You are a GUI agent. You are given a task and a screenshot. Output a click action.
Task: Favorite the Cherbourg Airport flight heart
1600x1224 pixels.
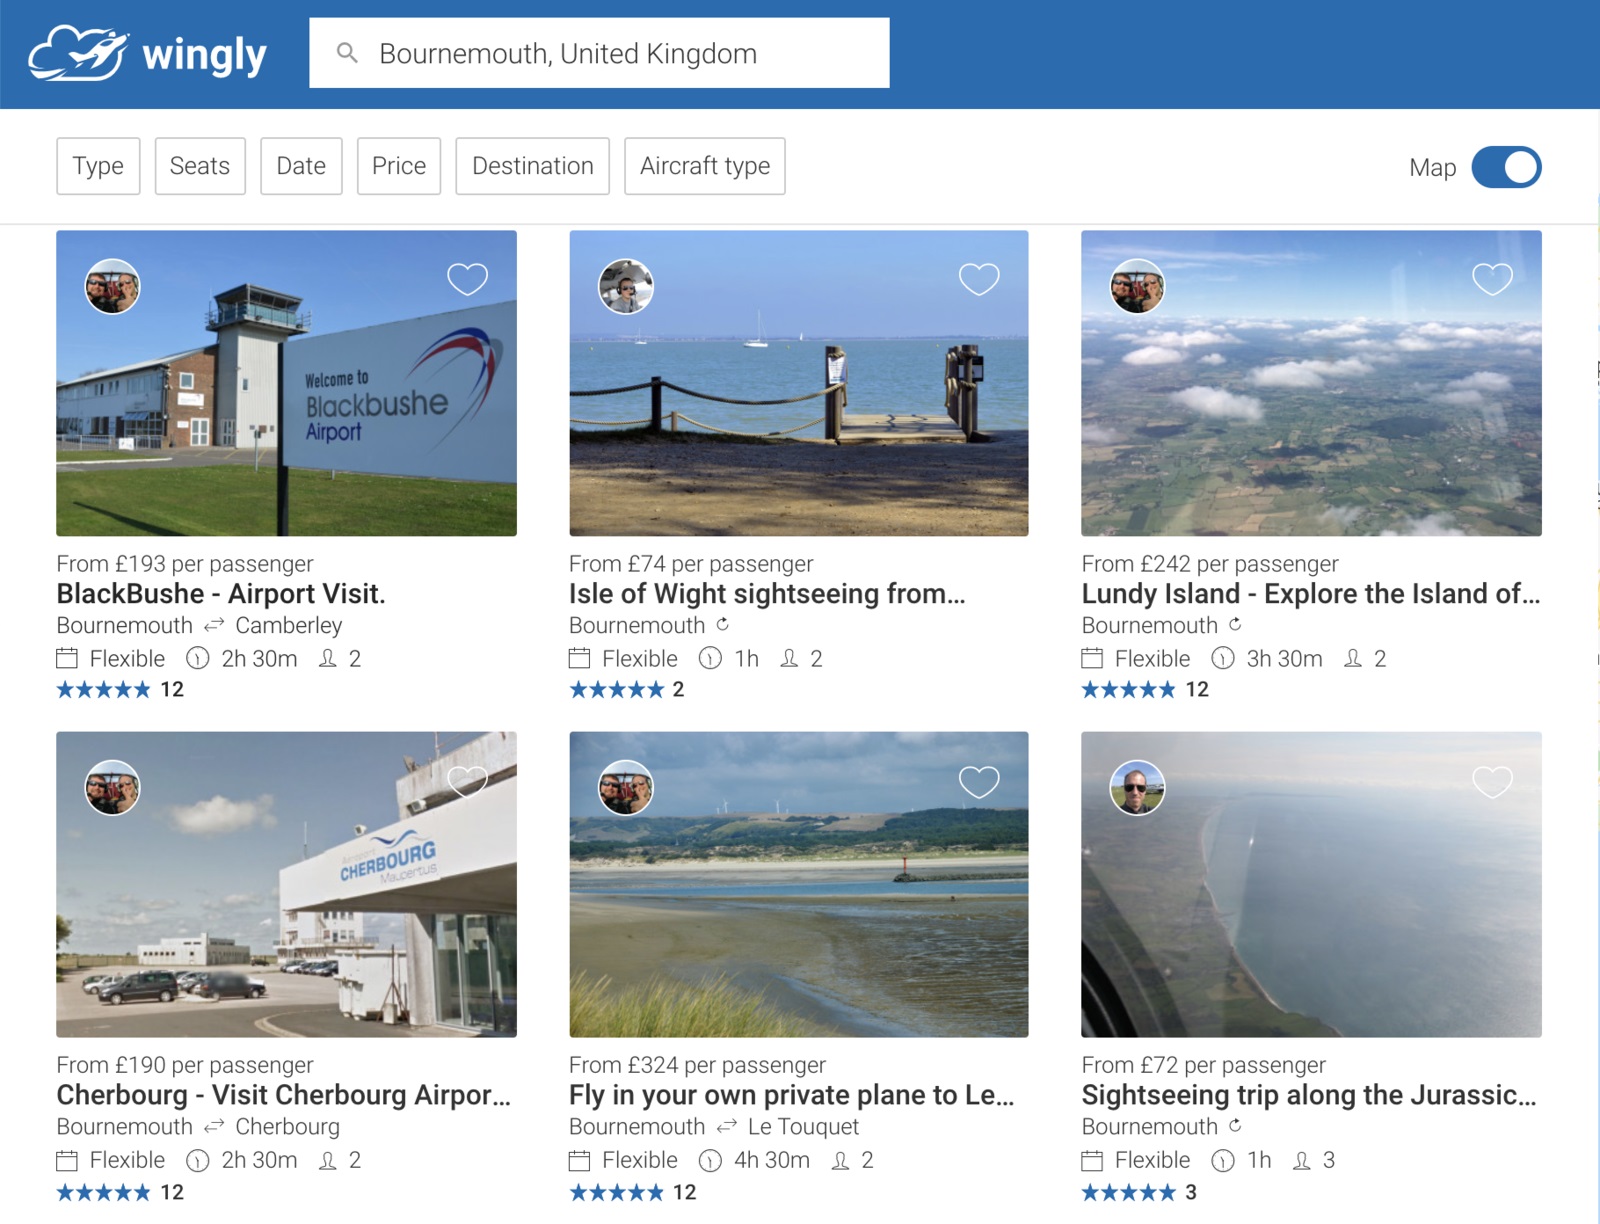pyautogui.click(x=467, y=781)
